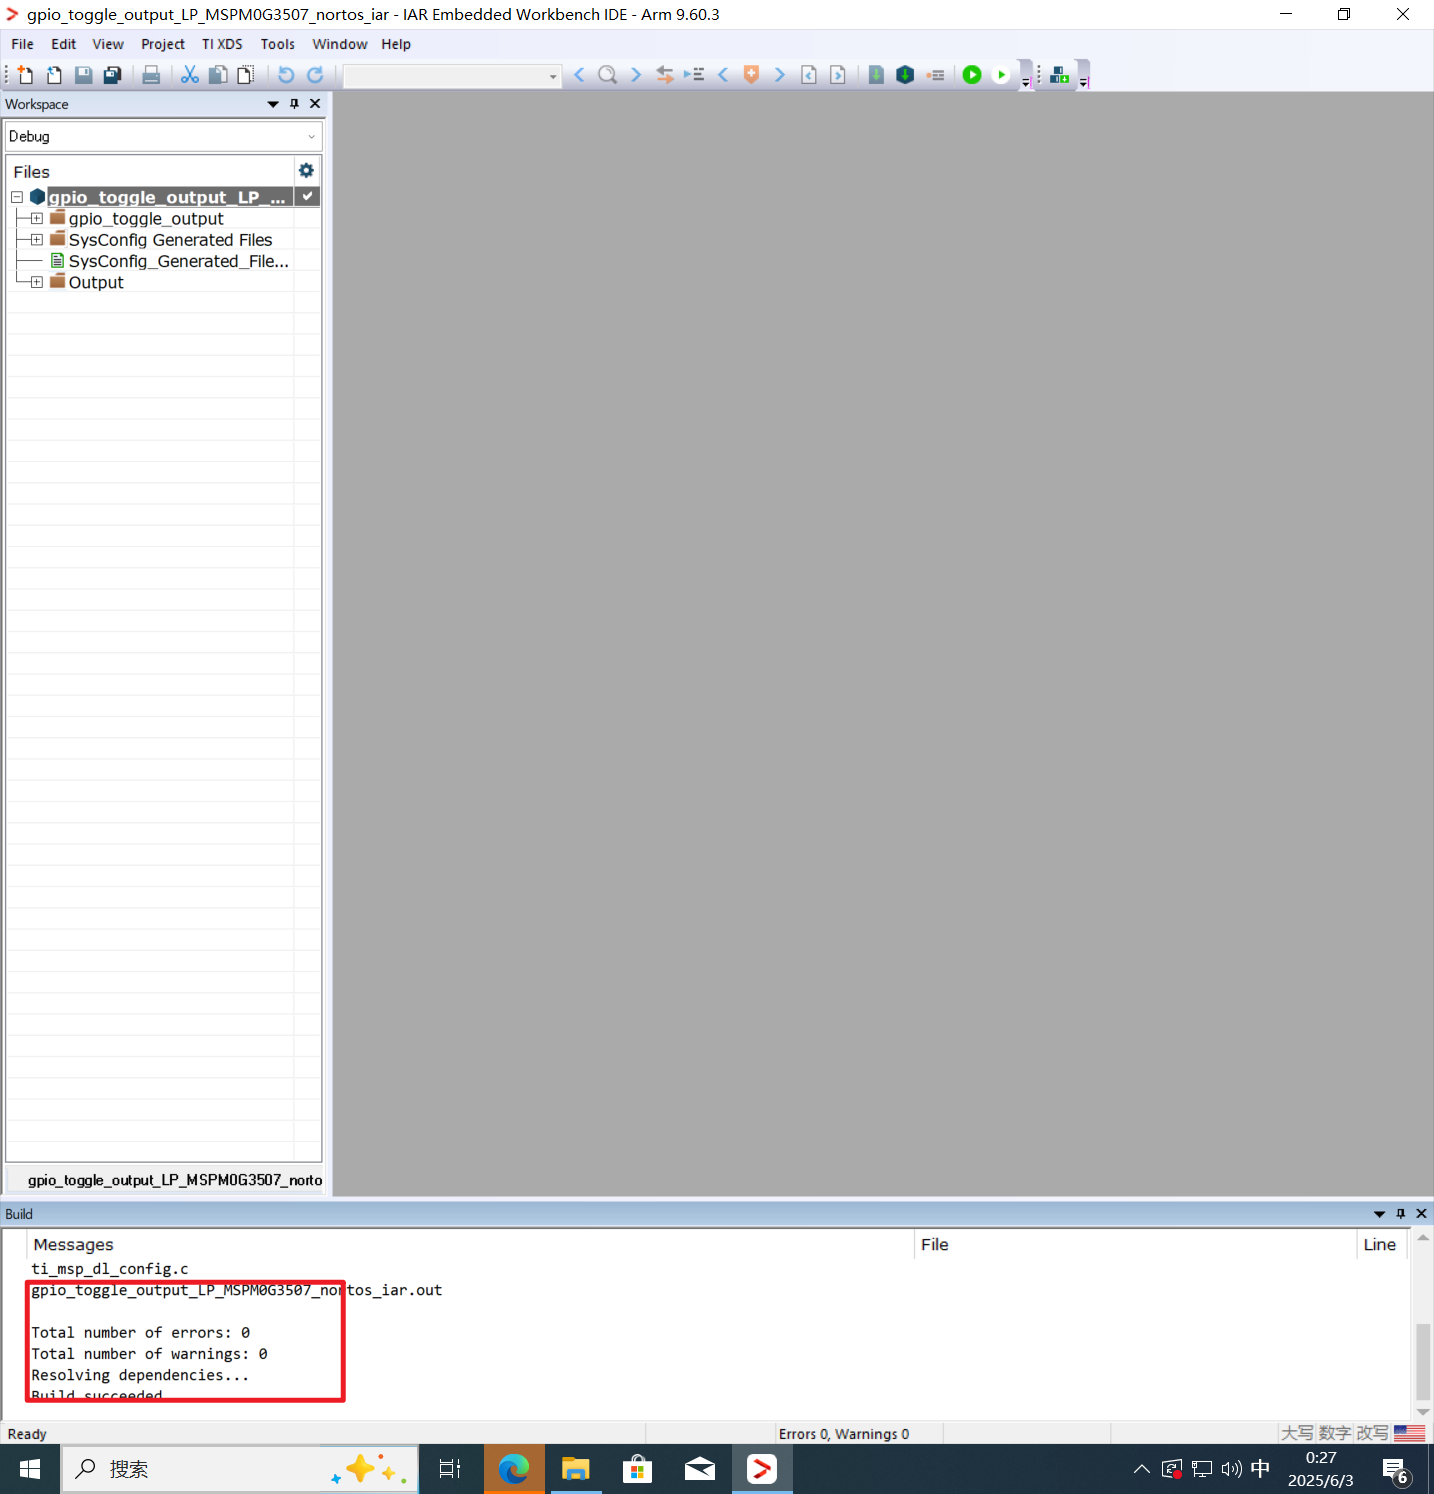Collapse the gpio_toggle_output_LP project node
The width and height of the screenshot is (1434, 1494).
point(17,197)
